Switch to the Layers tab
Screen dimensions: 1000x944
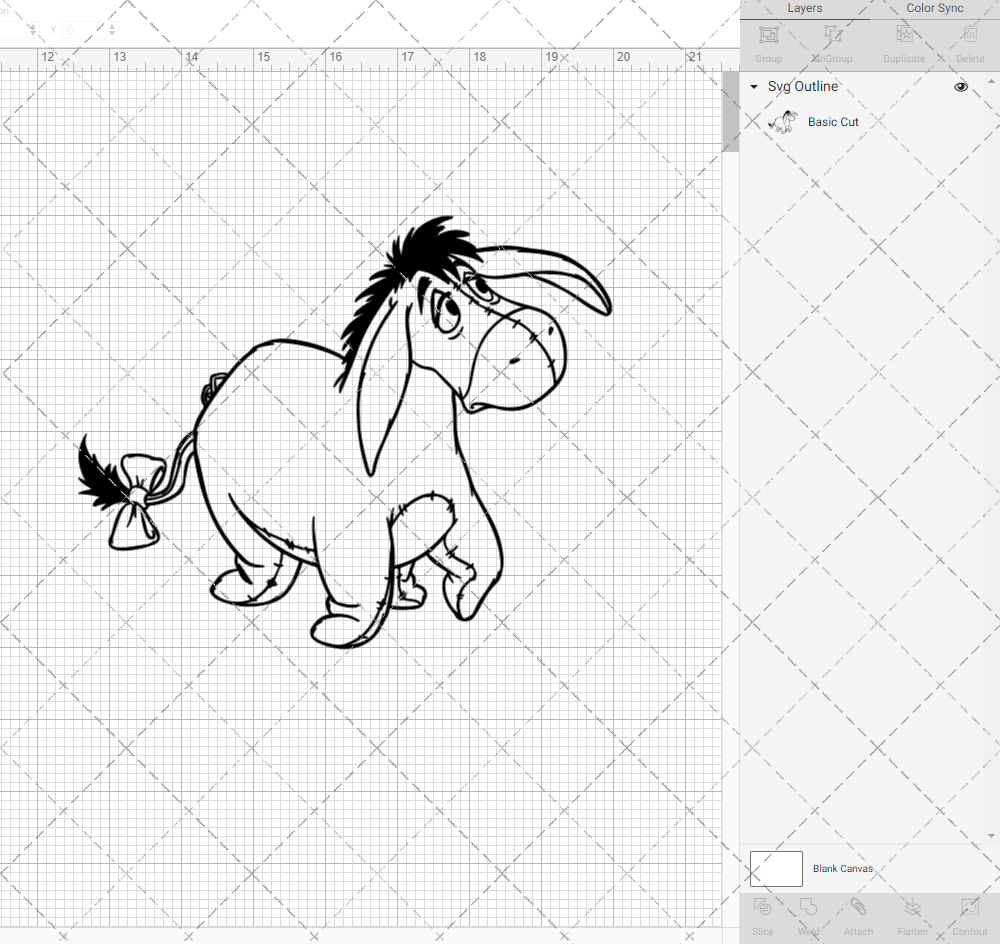[x=804, y=8]
